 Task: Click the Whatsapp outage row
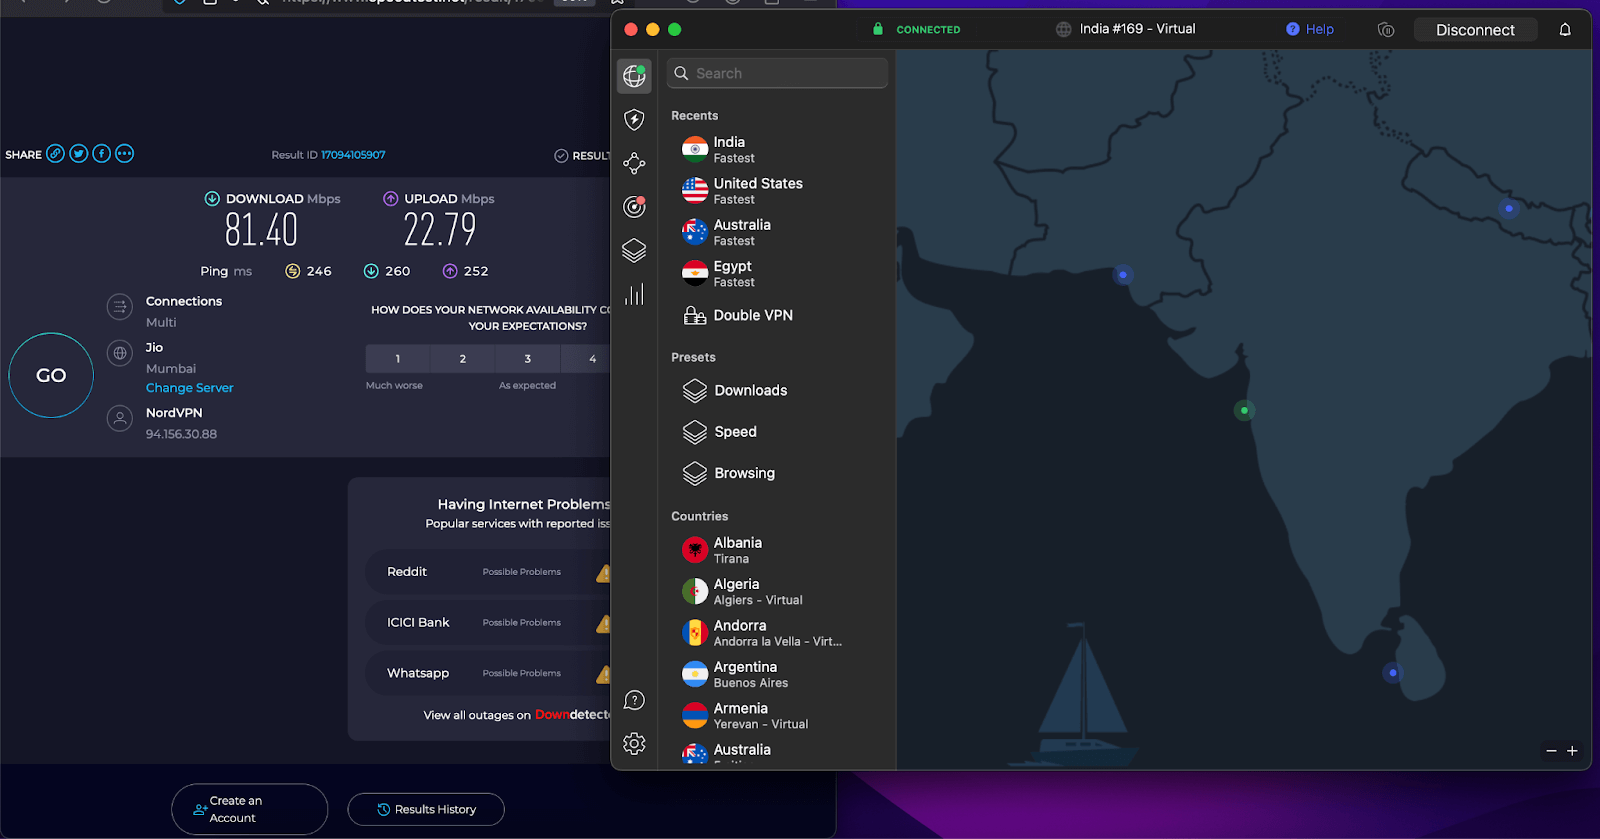(x=488, y=673)
